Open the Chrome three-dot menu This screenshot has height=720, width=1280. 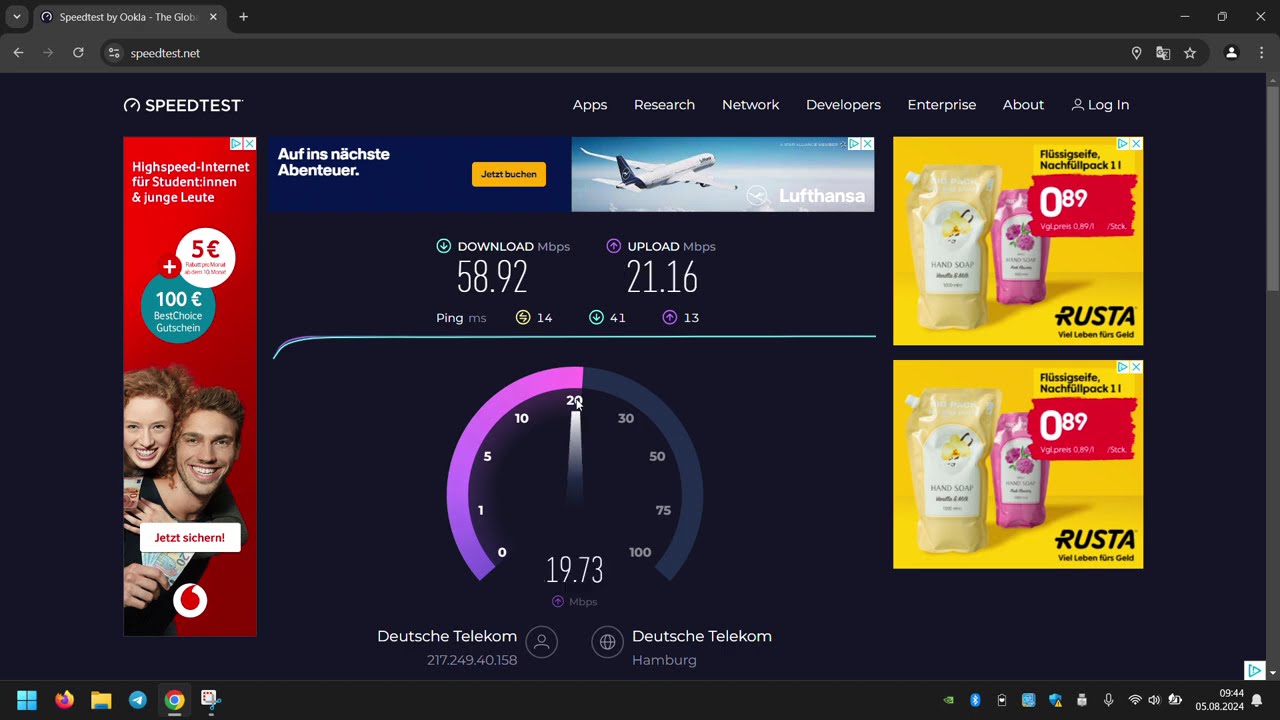(1261, 53)
